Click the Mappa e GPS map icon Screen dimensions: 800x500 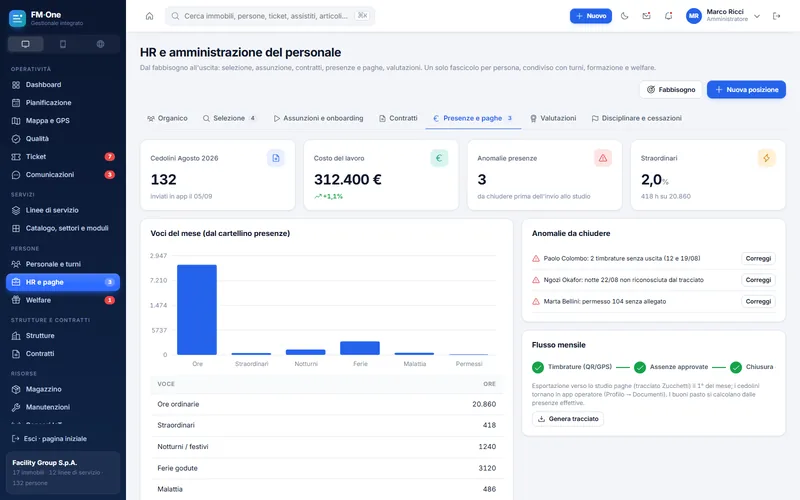[16, 121]
